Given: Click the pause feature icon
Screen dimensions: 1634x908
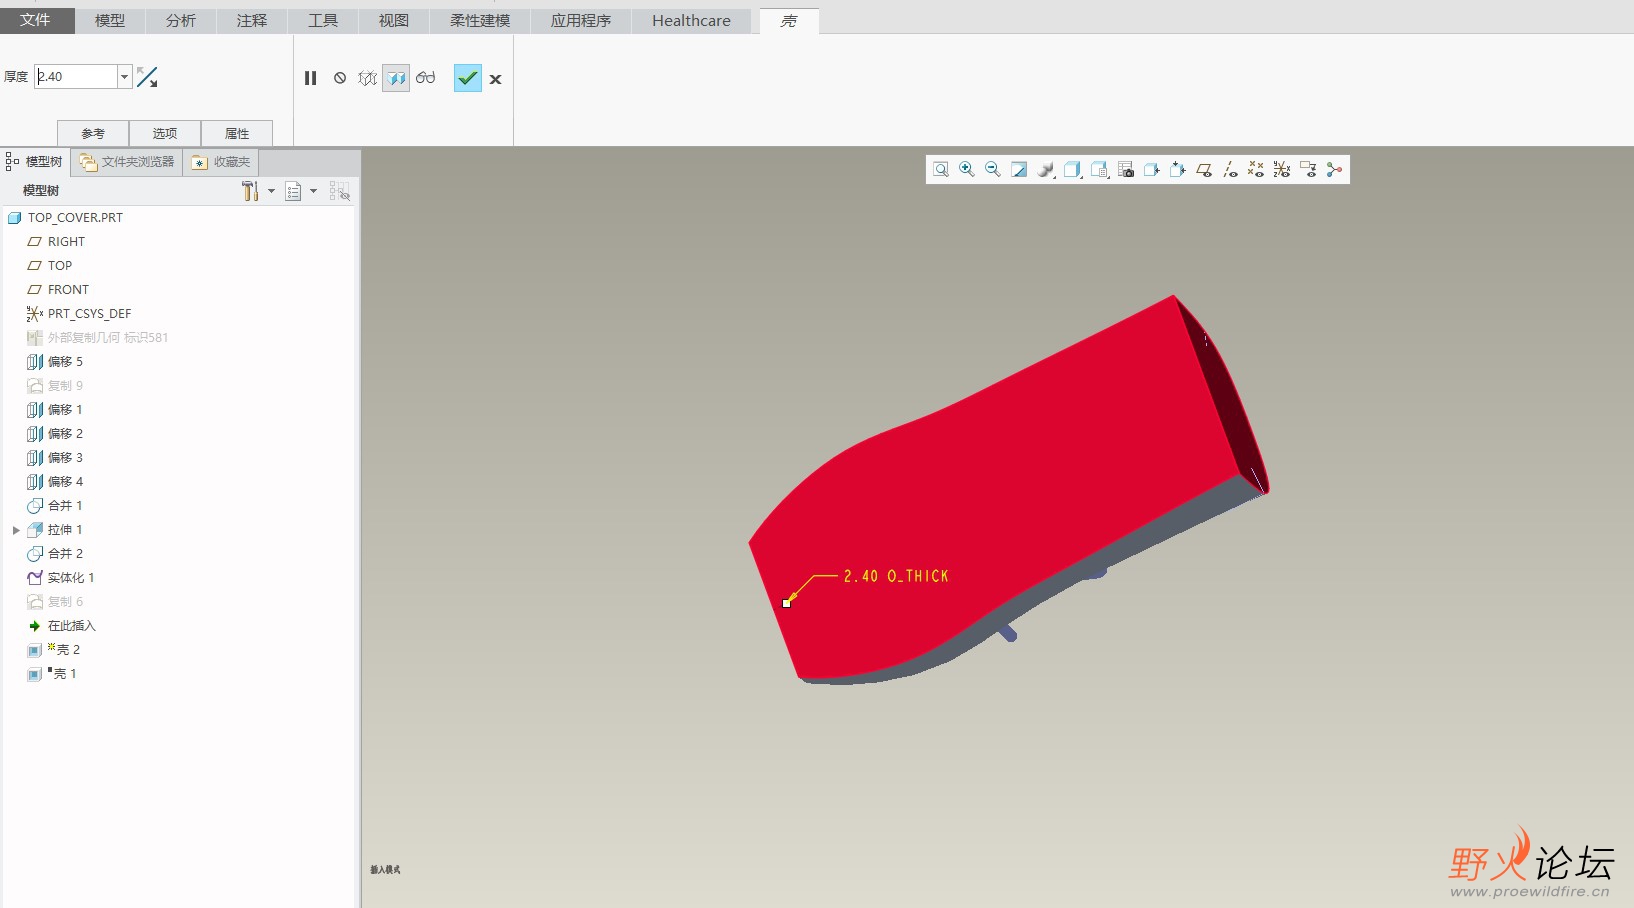Looking at the screenshot, I should [x=311, y=78].
